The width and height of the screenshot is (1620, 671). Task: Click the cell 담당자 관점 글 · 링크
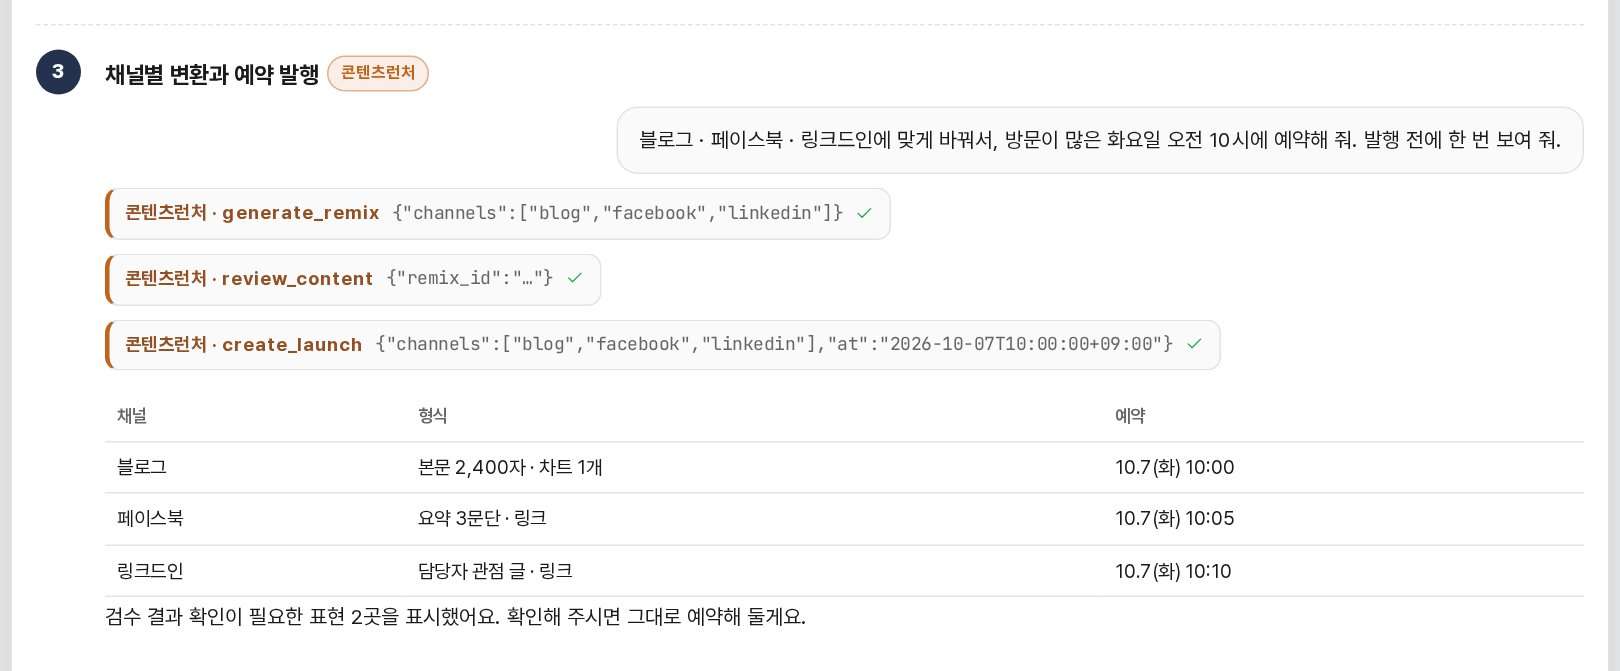click(x=495, y=571)
